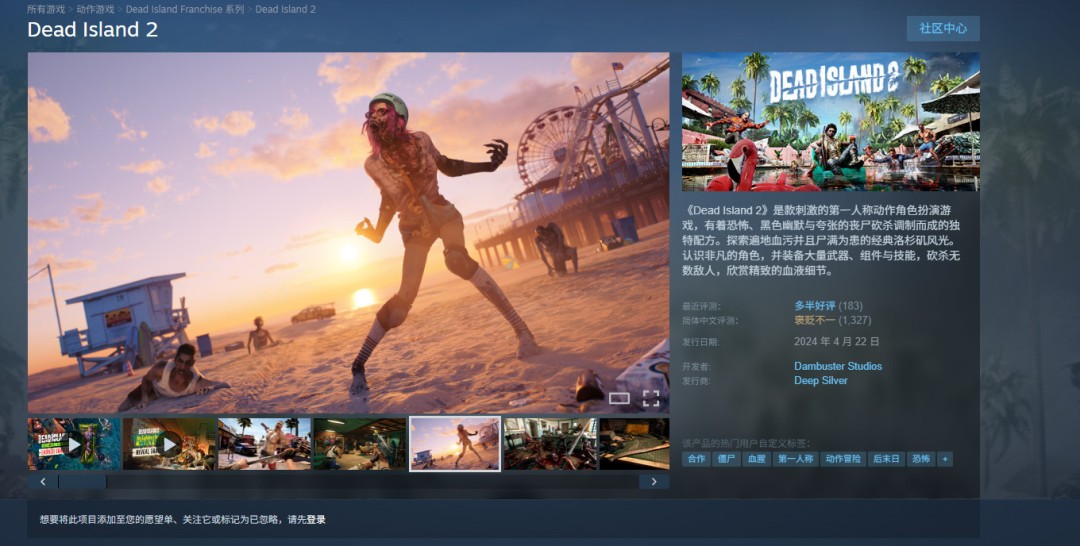Open the Dead Island 2 header capsule image
This screenshot has height=546, width=1080.
click(830, 122)
